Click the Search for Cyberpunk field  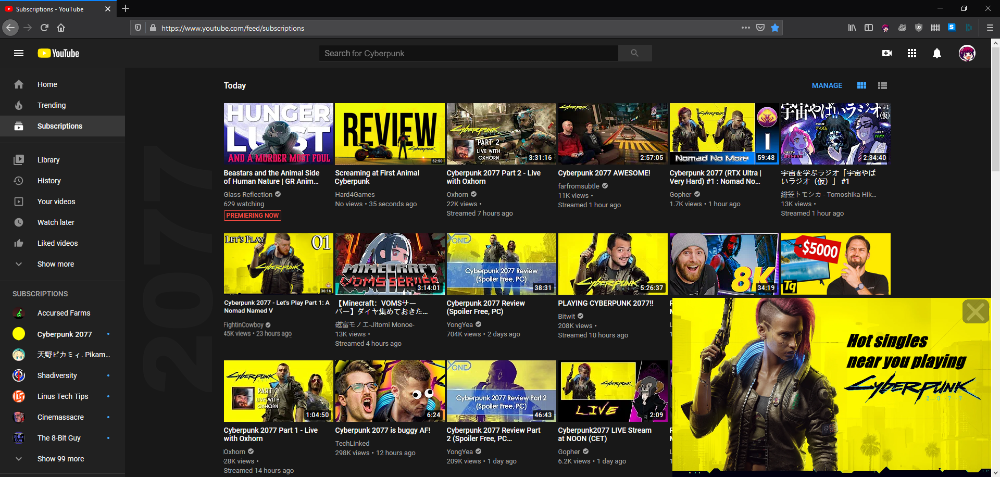click(468, 53)
